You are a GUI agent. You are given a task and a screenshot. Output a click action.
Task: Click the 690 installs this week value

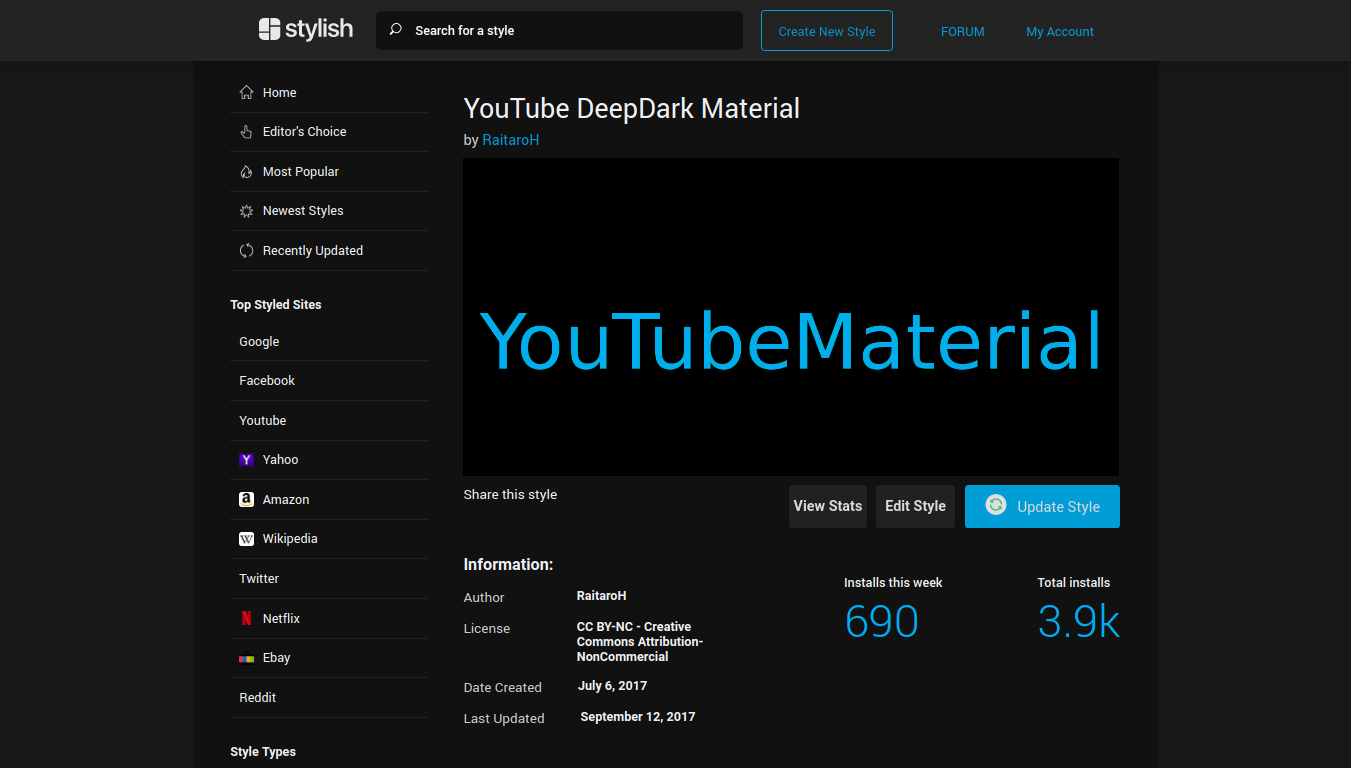point(881,622)
